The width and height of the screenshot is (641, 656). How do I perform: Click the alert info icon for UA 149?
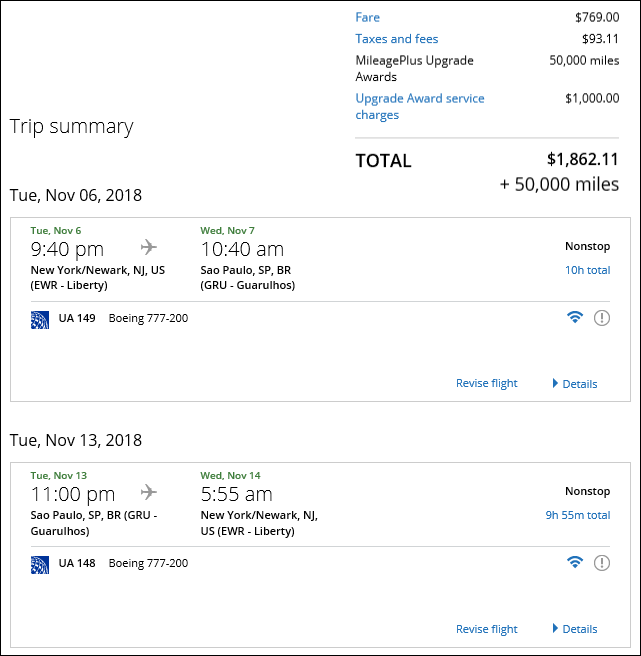[602, 318]
